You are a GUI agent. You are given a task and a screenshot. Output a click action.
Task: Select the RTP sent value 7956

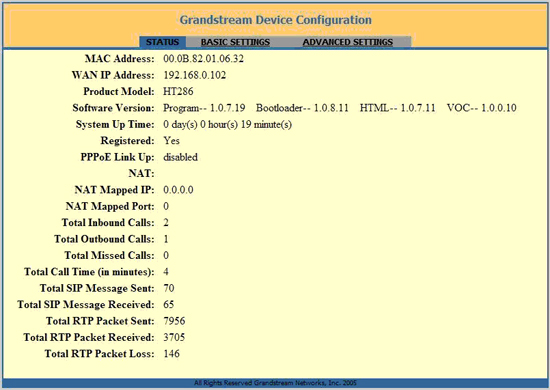pyautogui.click(x=174, y=321)
